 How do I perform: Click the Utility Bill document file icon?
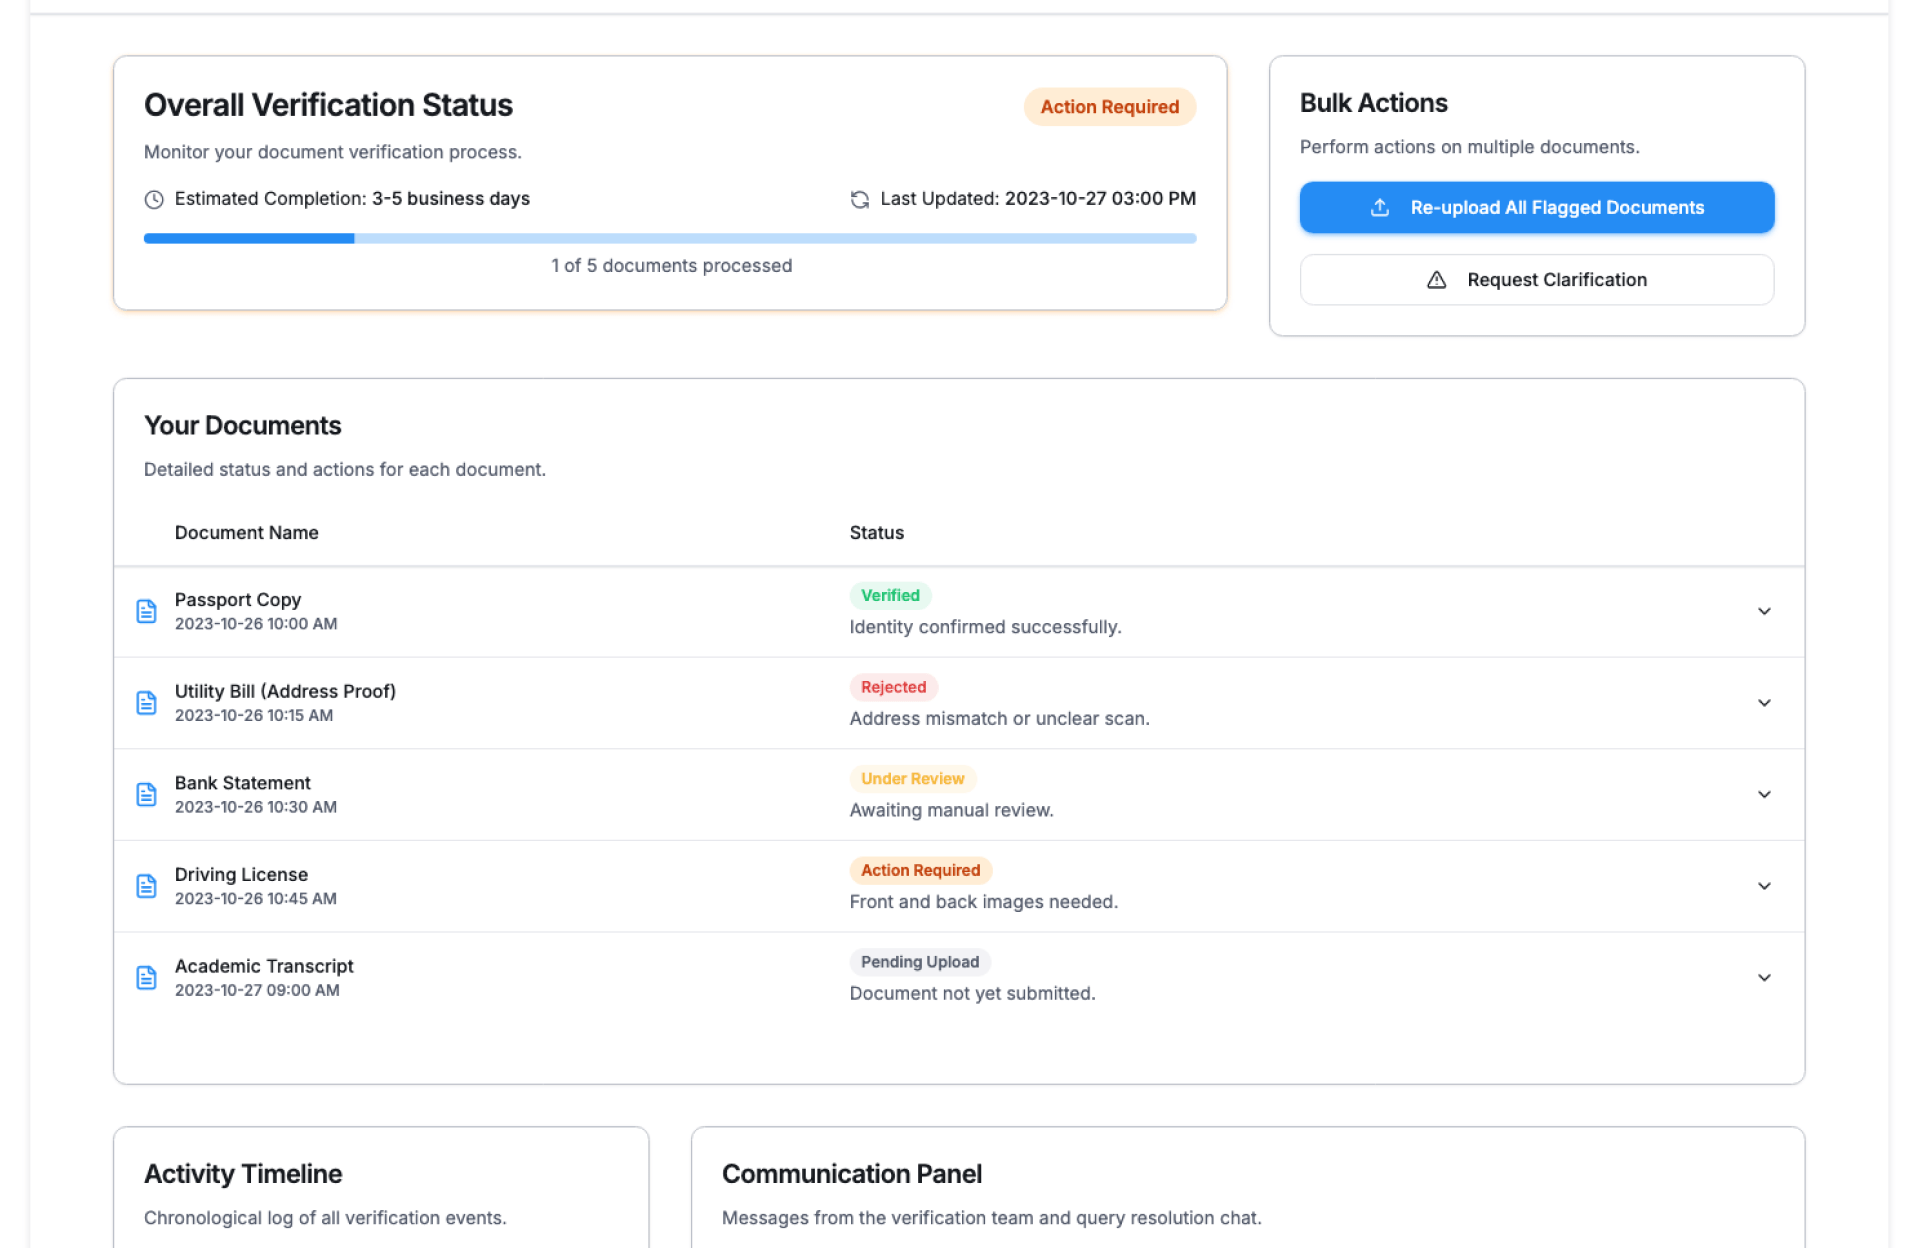click(x=146, y=703)
